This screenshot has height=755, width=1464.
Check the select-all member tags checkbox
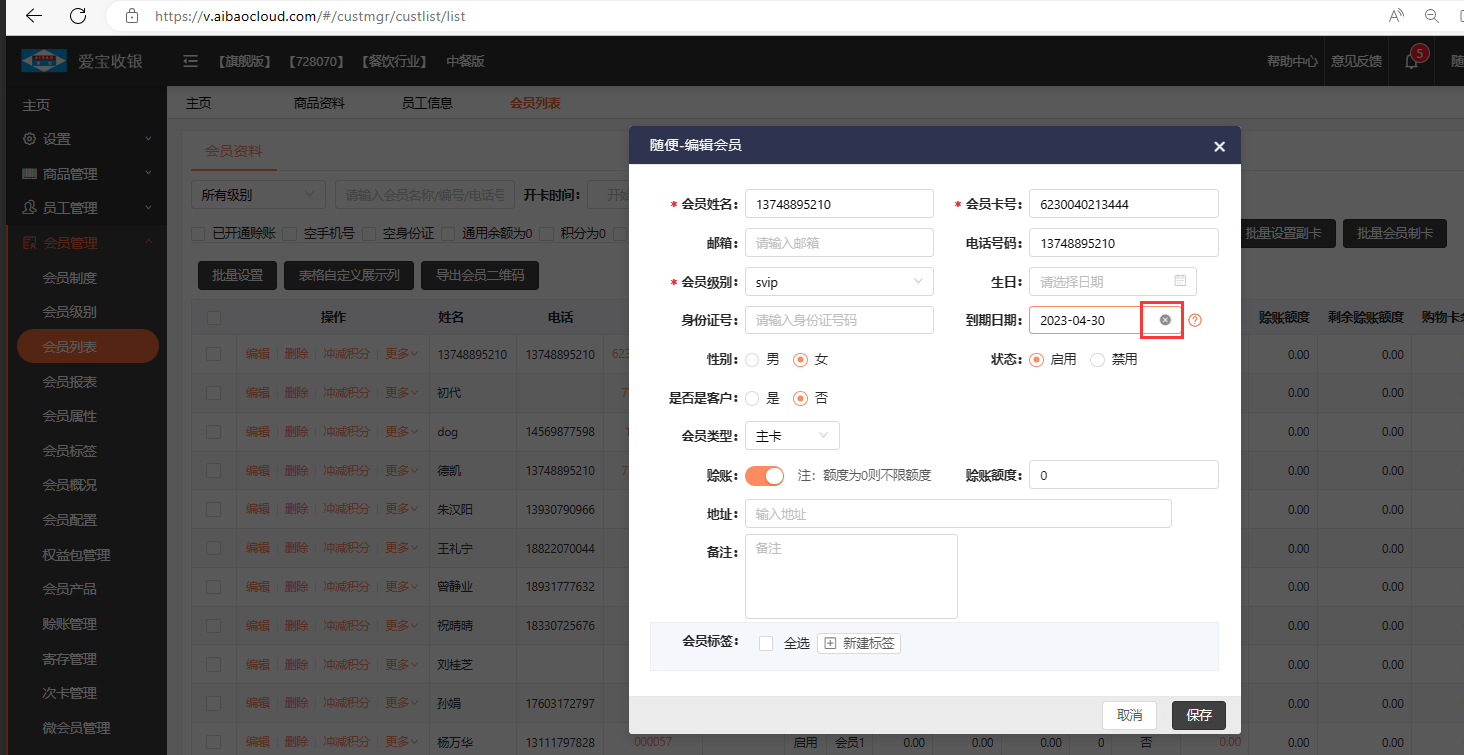[x=766, y=643]
